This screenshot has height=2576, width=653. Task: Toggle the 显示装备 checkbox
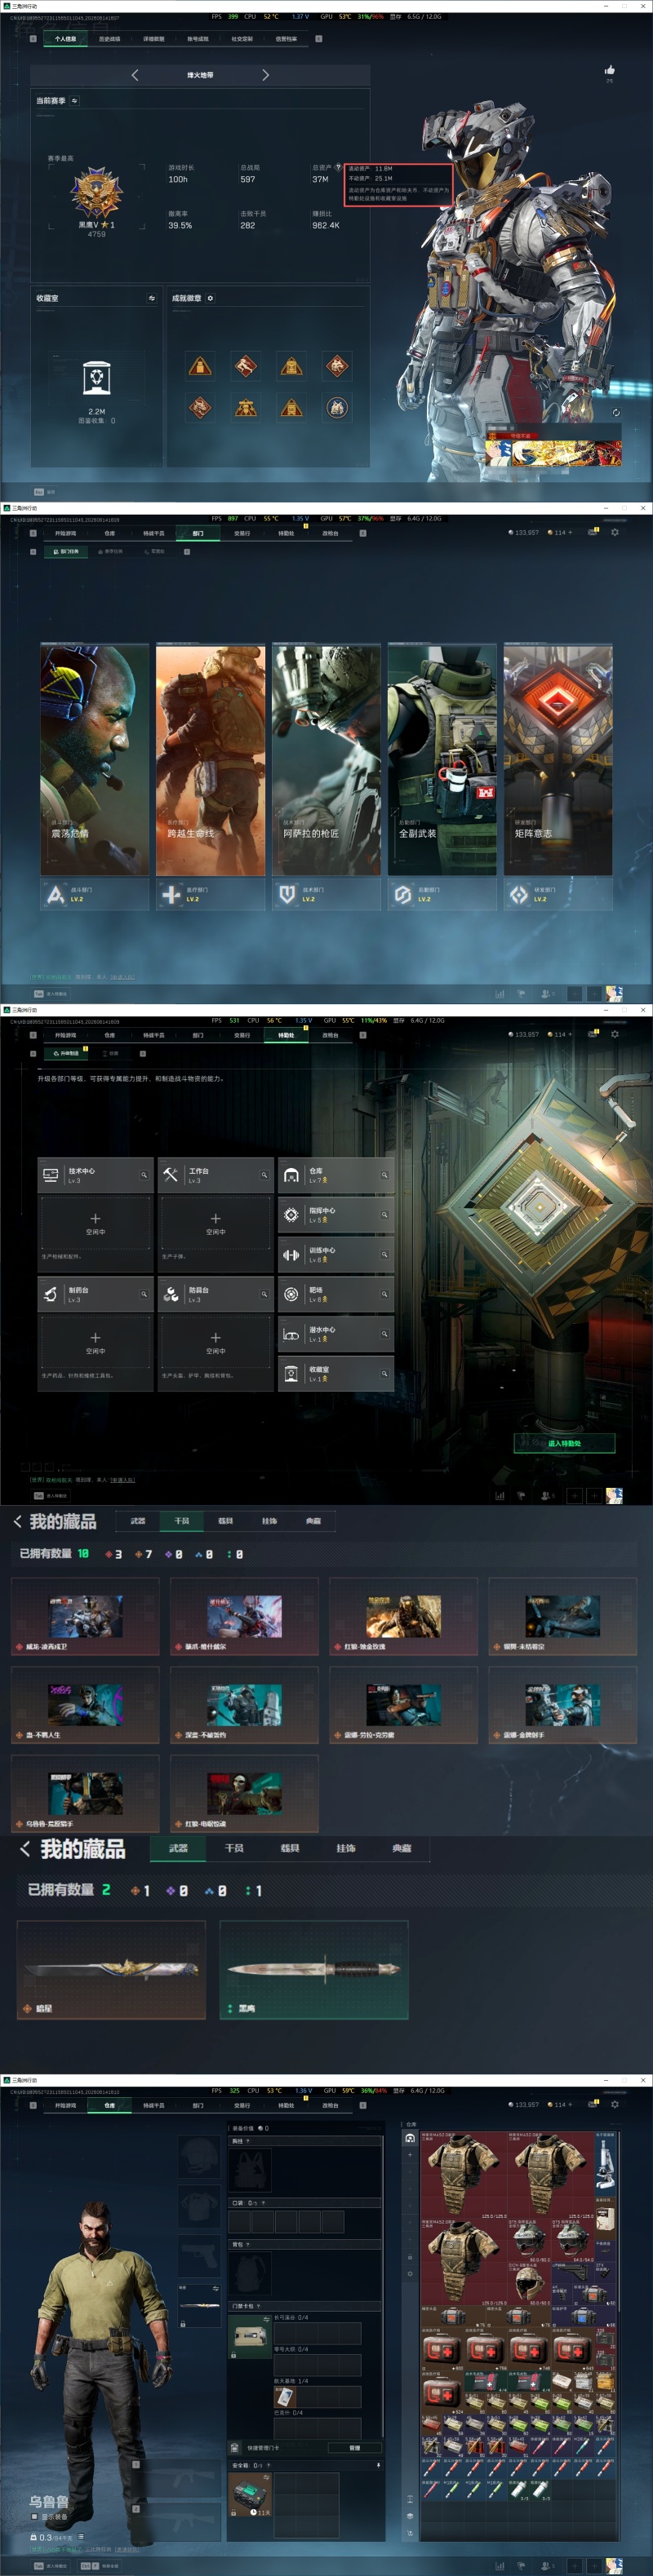point(33,2516)
